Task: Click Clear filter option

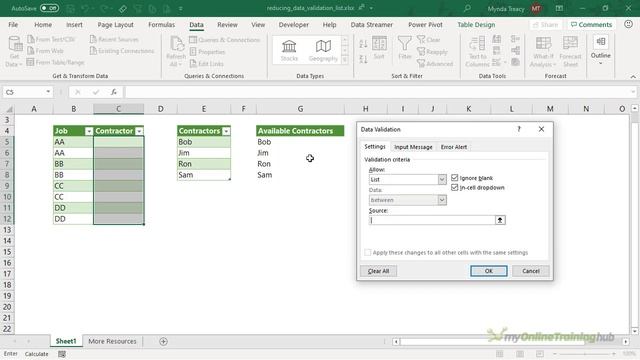Action: (429, 40)
